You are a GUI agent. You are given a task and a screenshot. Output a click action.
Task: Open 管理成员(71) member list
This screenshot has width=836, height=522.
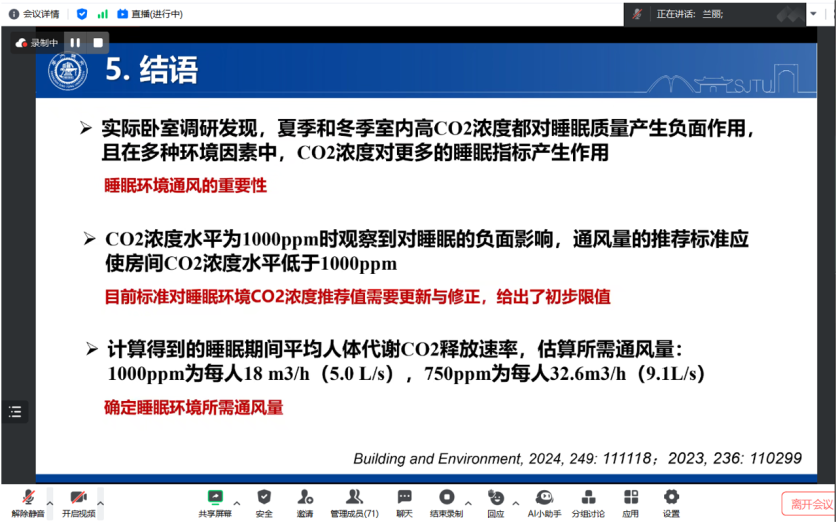pyautogui.click(x=354, y=500)
